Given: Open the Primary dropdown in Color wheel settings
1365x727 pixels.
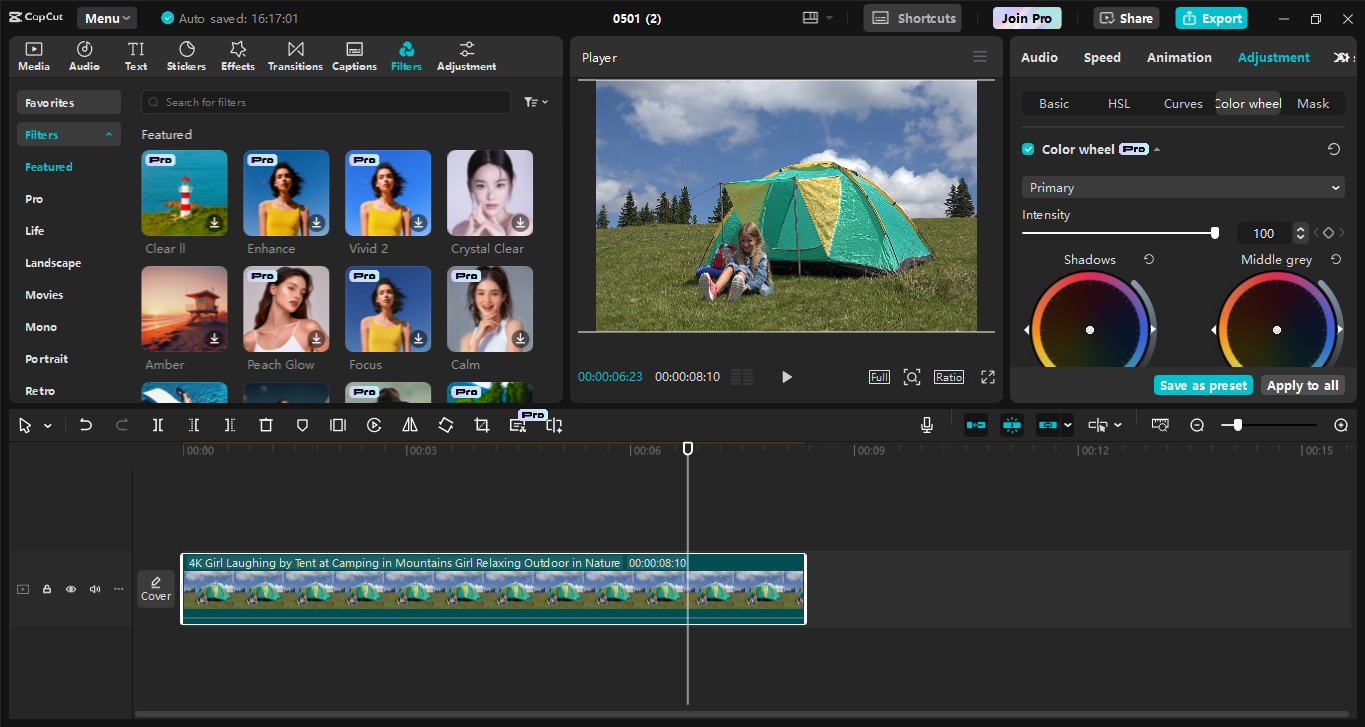Looking at the screenshot, I should (1182, 187).
